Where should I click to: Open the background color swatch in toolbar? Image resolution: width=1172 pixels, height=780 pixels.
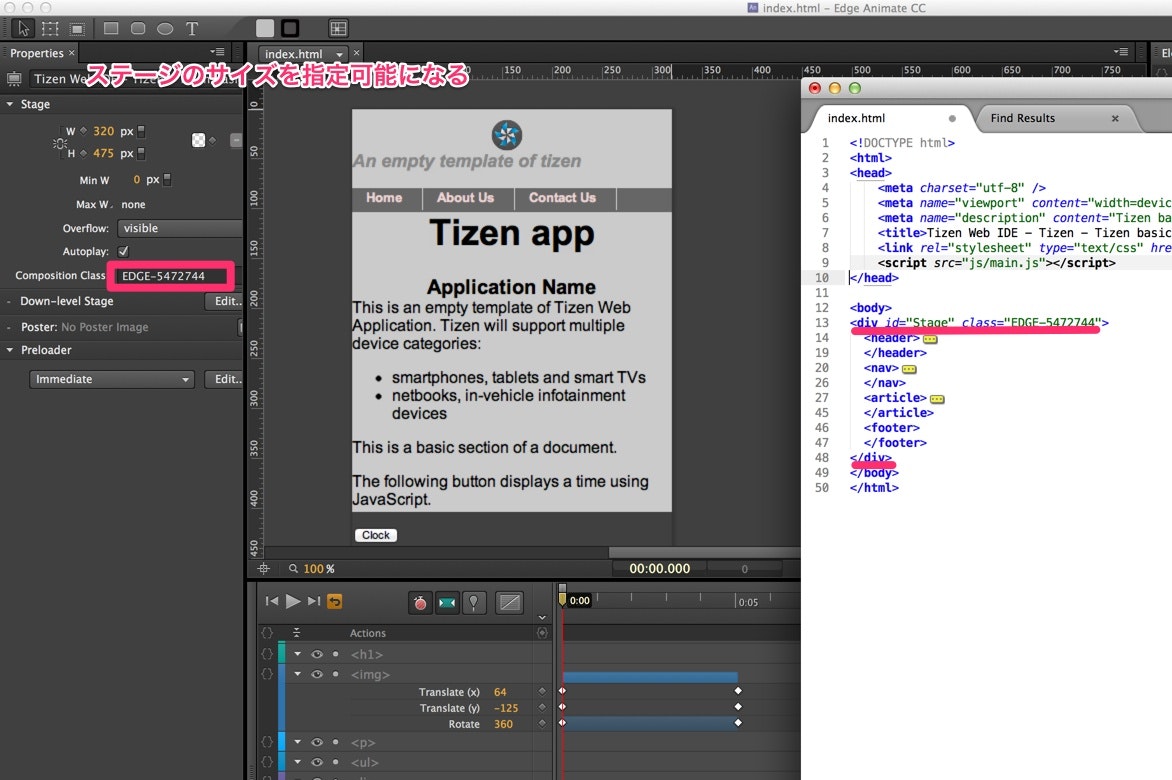coord(265,28)
